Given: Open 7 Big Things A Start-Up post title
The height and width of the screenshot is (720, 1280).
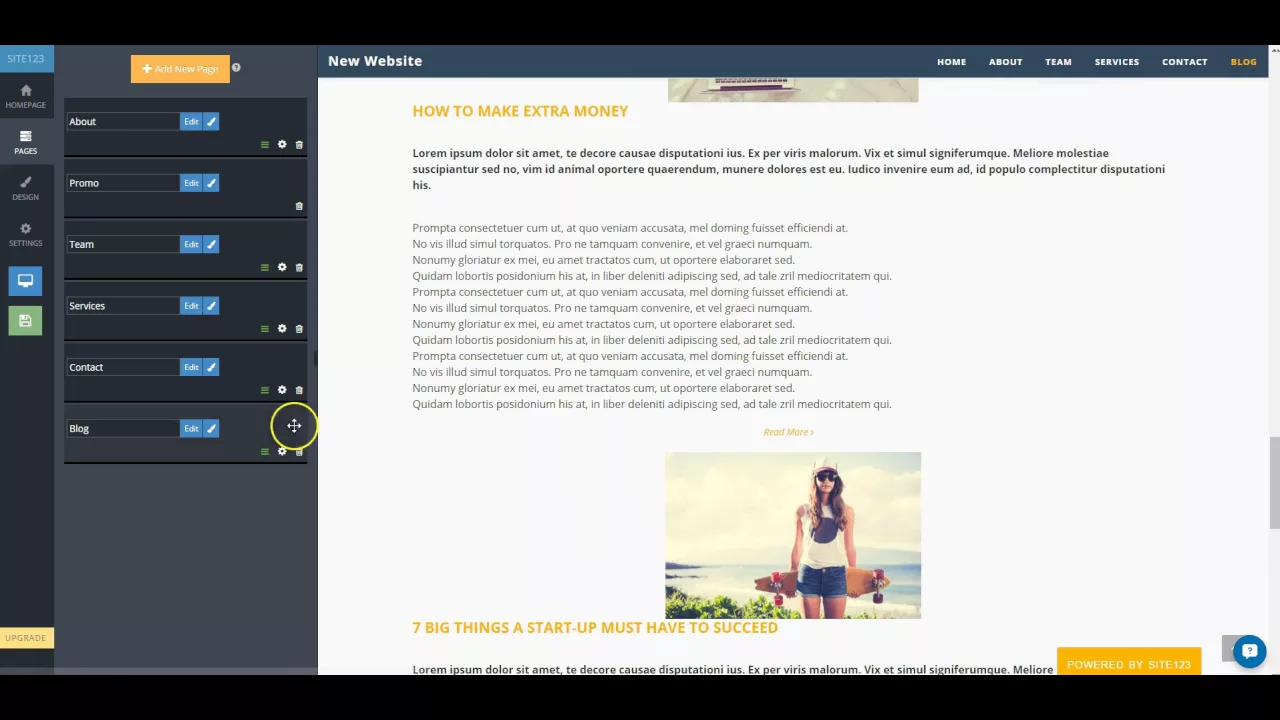Looking at the screenshot, I should [595, 628].
